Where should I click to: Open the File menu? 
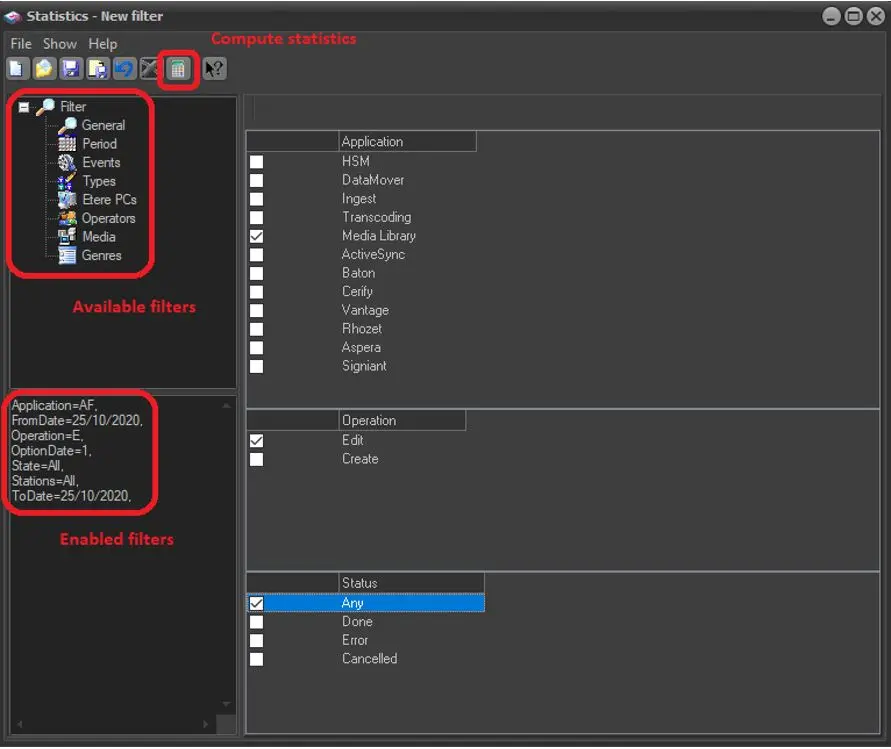click(x=21, y=44)
